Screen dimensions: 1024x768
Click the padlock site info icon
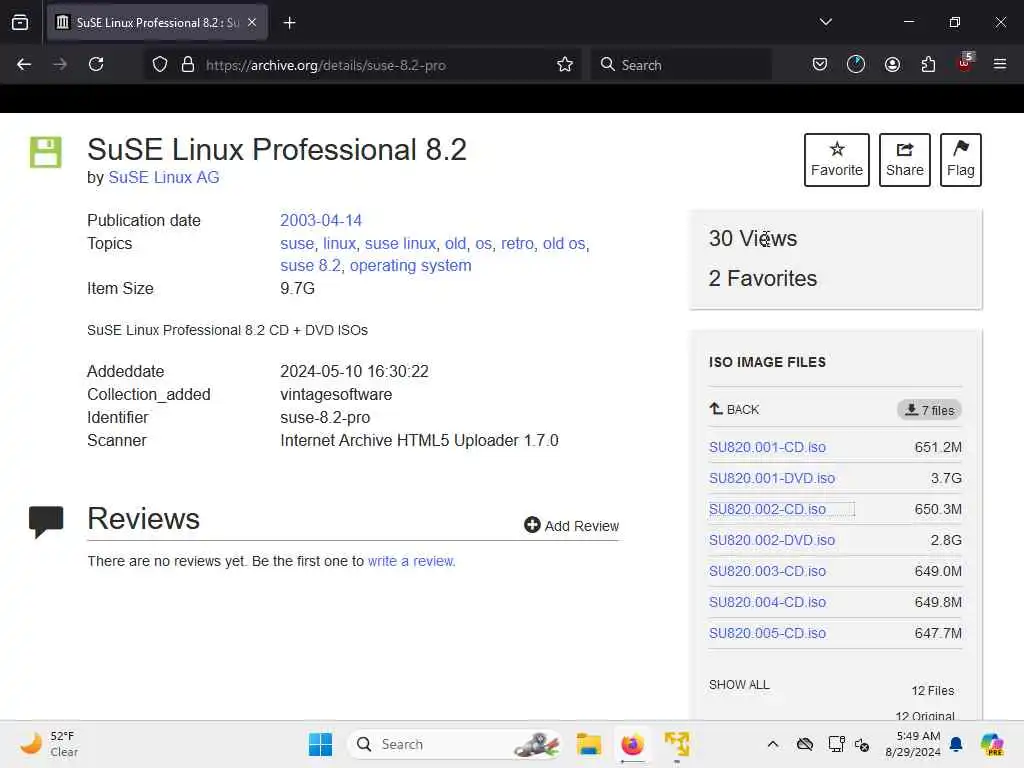pyautogui.click(x=188, y=65)
